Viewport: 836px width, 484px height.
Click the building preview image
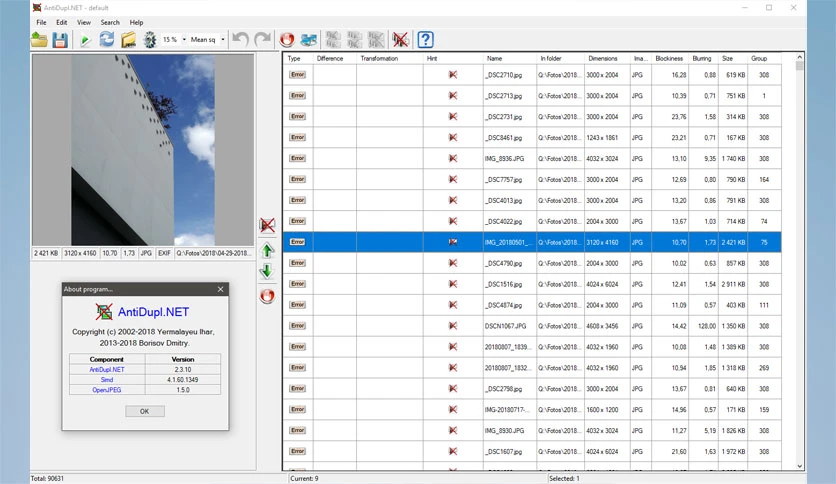143,150
